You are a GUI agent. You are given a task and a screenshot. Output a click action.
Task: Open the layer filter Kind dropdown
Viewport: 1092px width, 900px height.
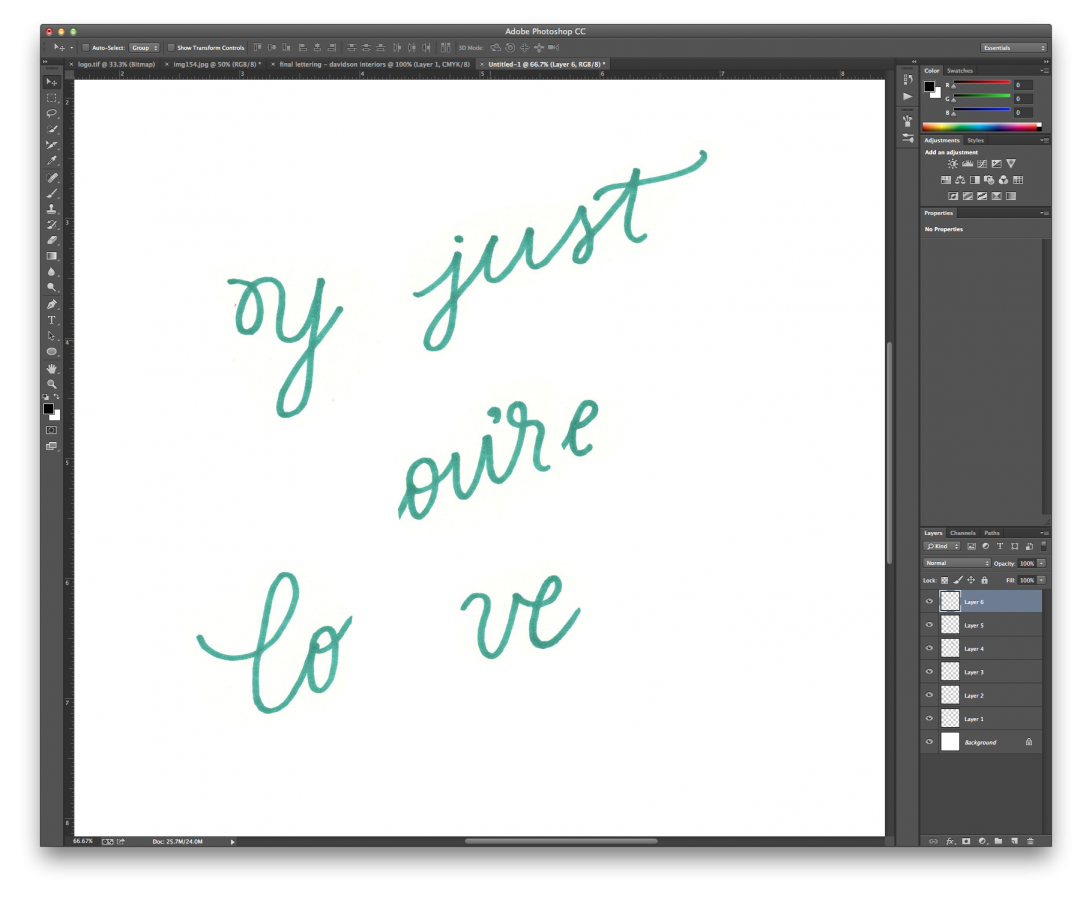point(941,546)
